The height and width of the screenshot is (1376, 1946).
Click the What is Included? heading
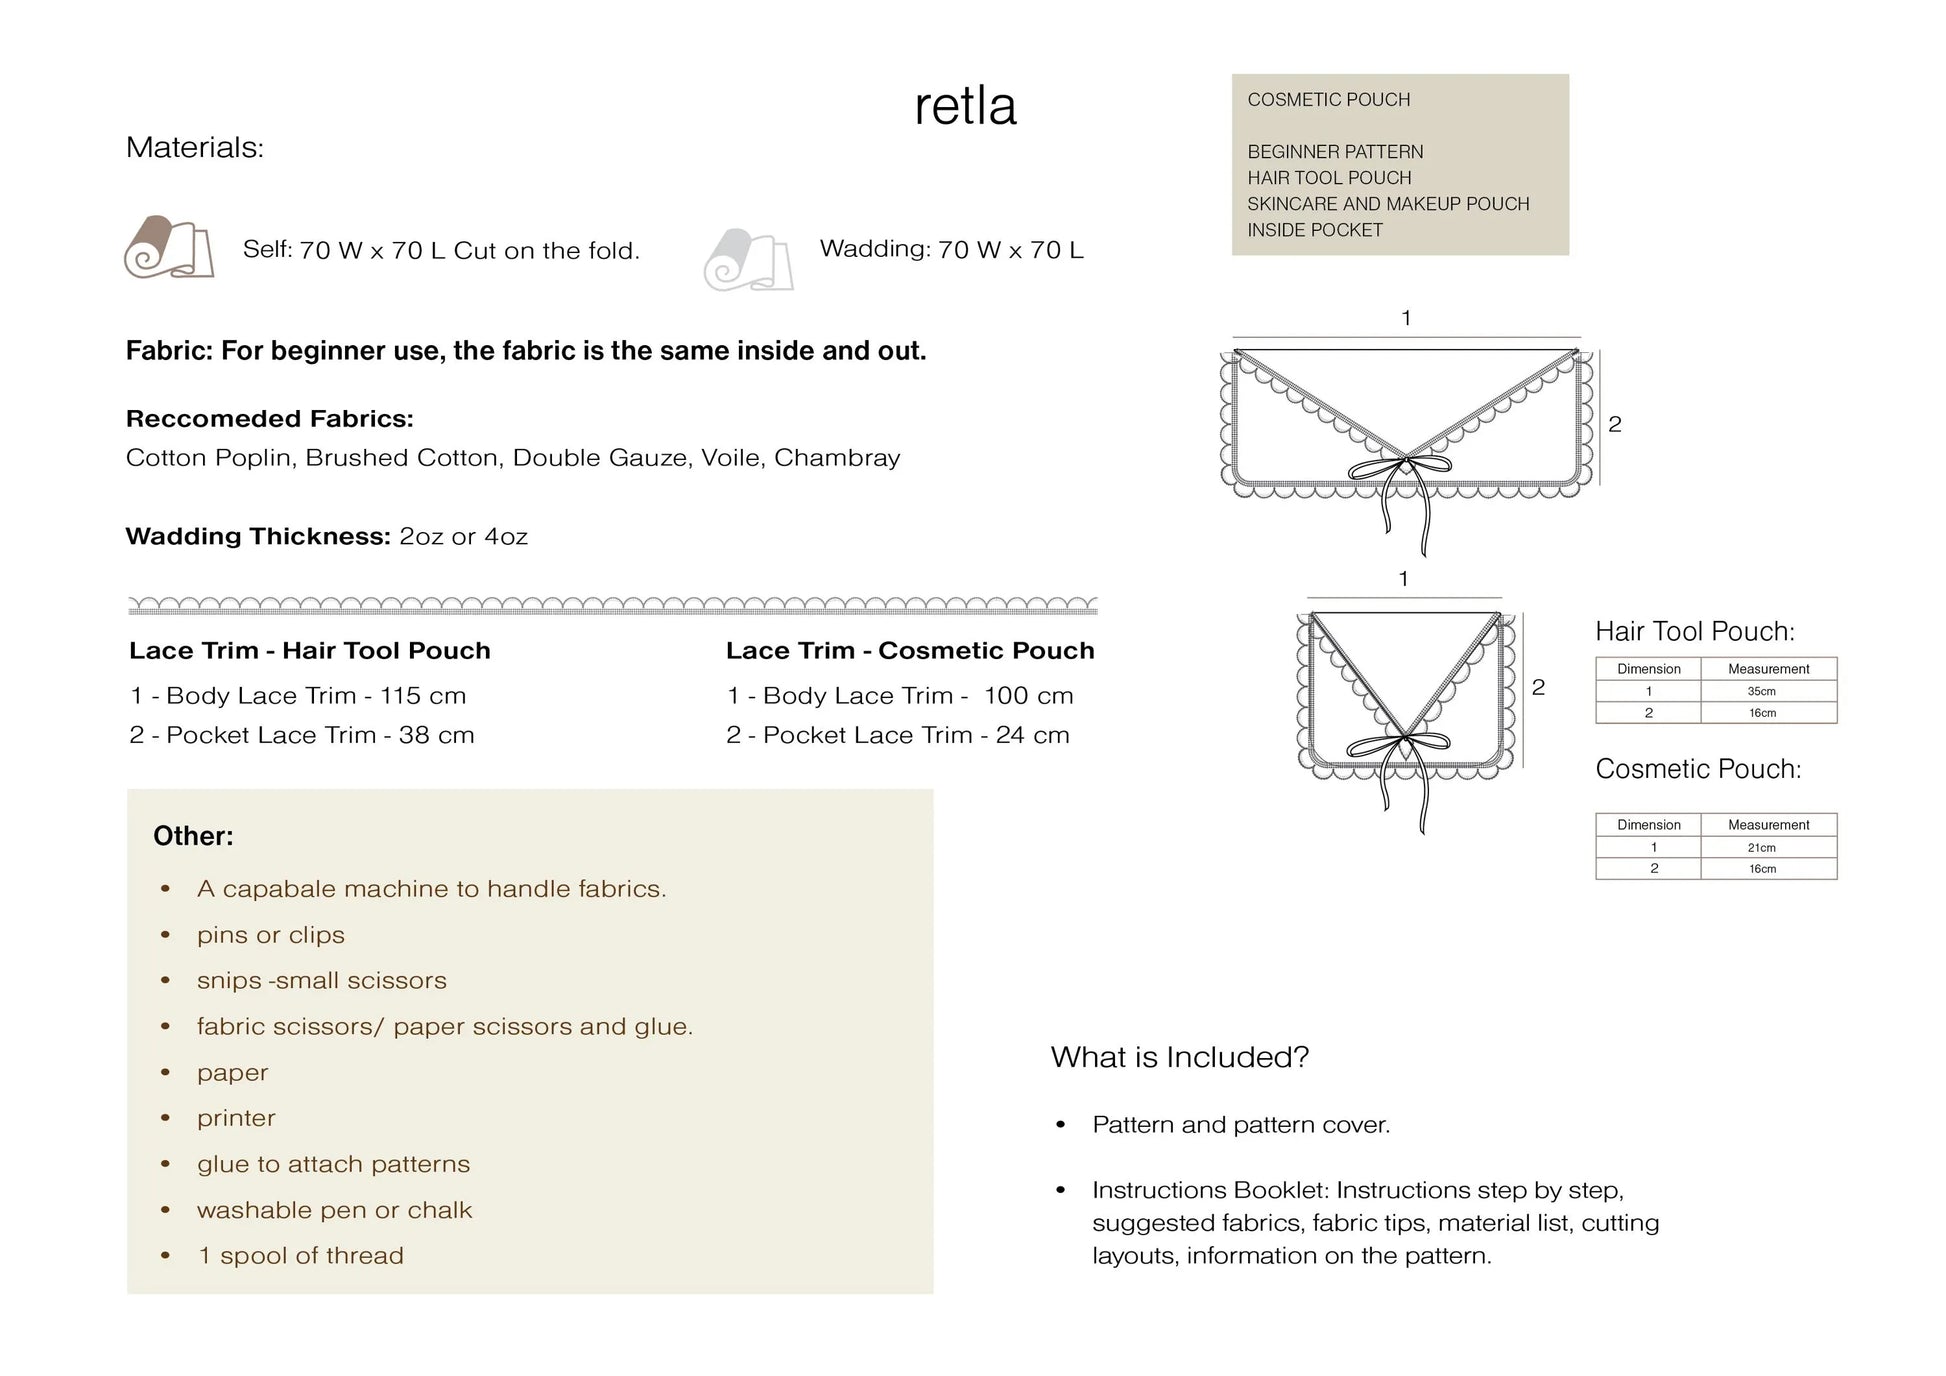[x=1180, y=1057]
